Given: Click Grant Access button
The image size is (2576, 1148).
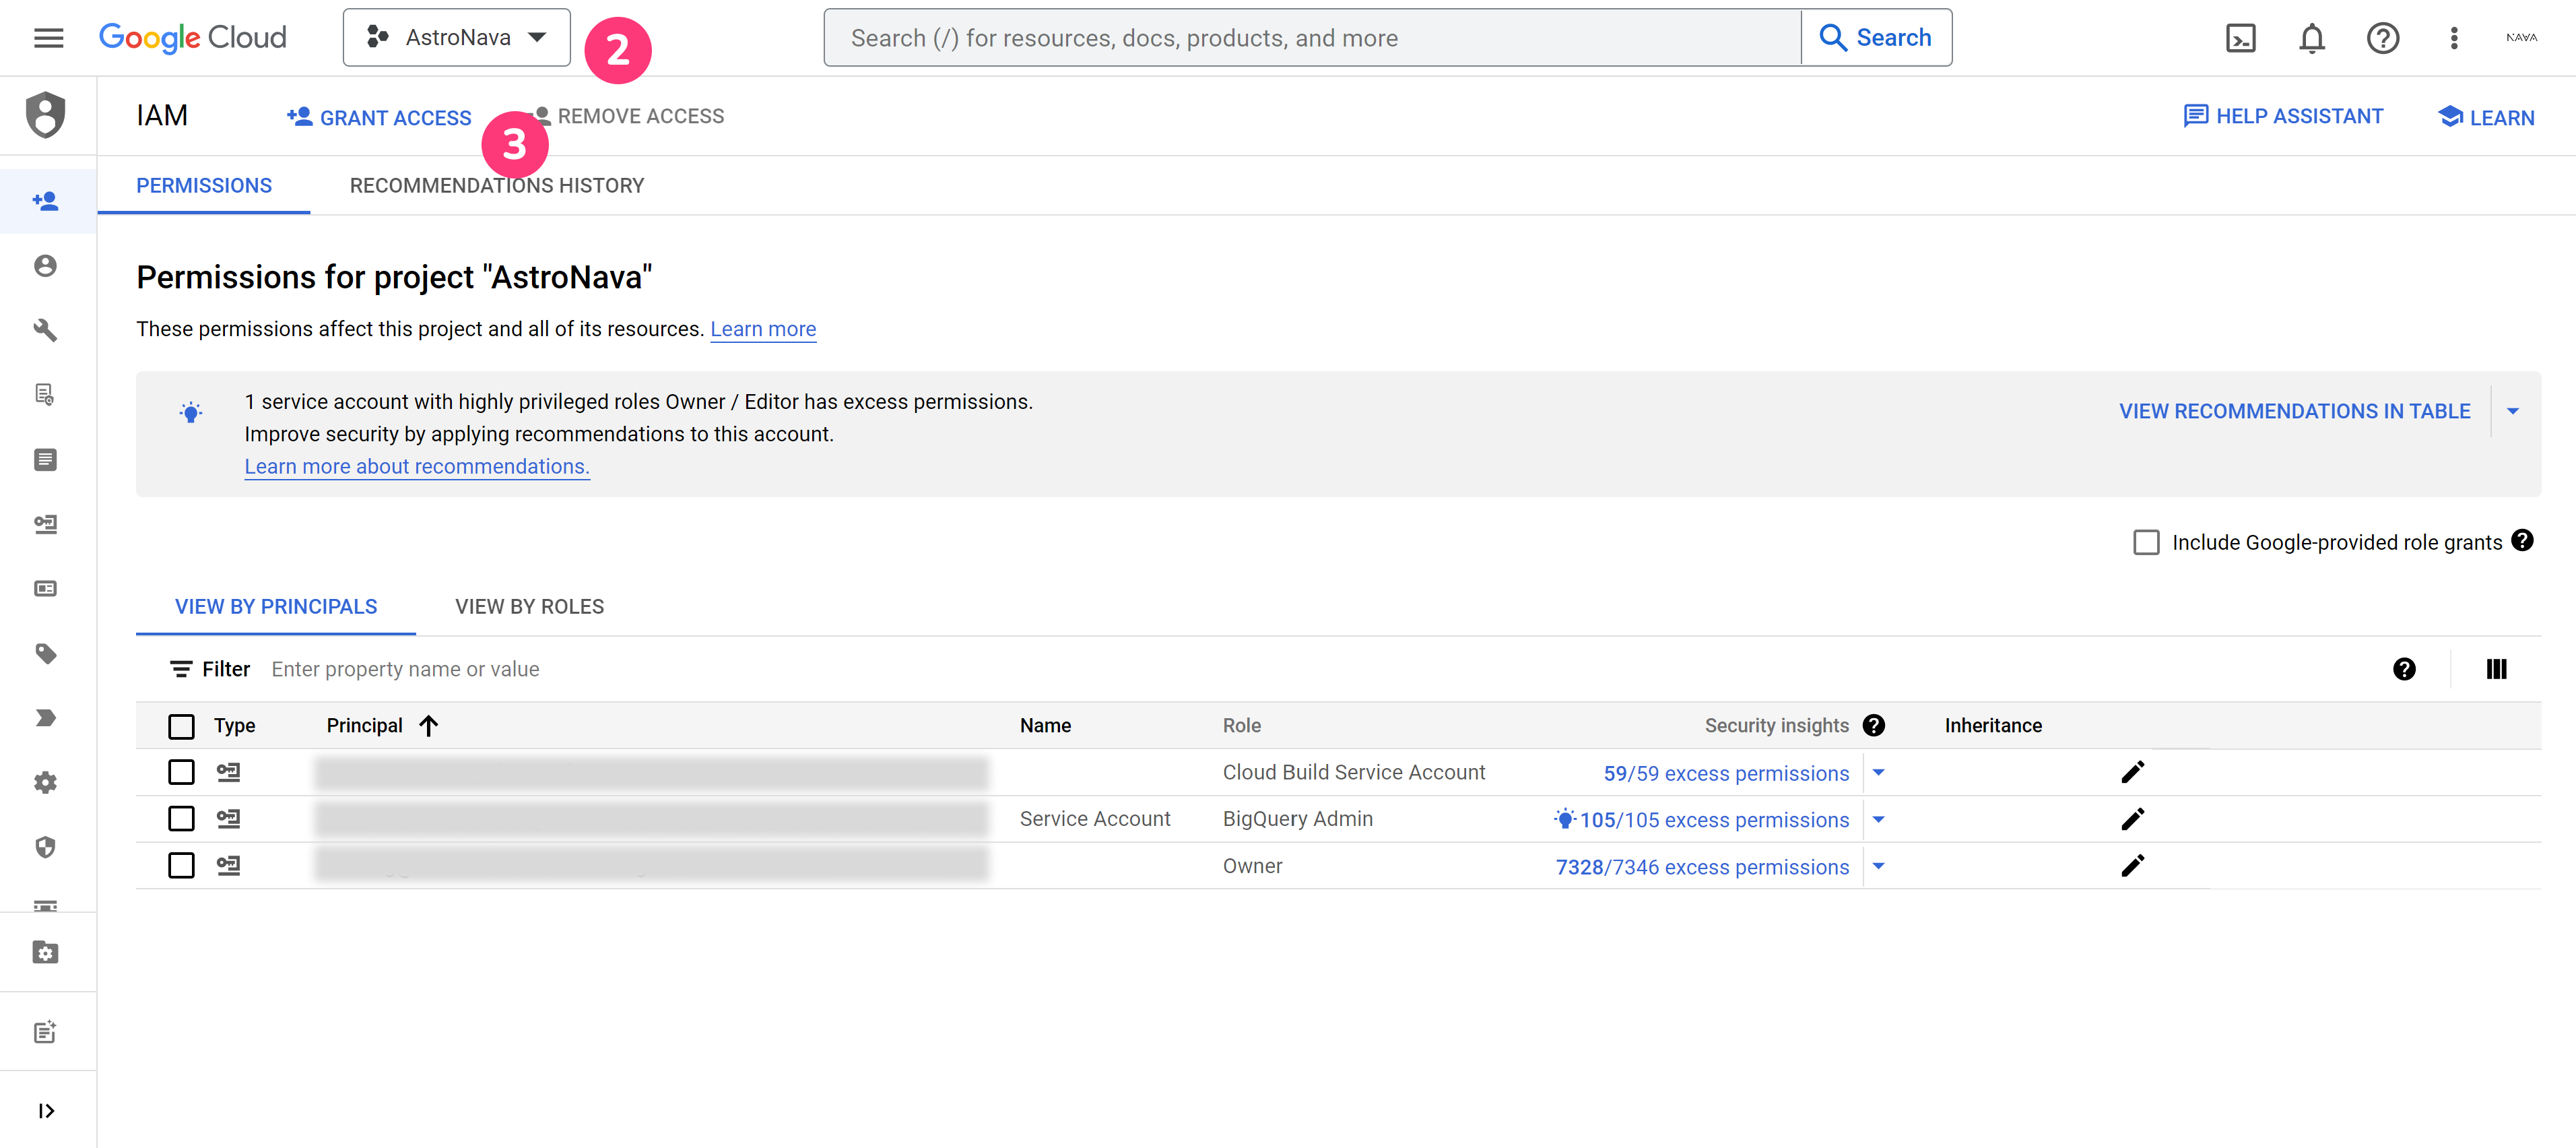Looking at the screenshot, I should point(379,117).
